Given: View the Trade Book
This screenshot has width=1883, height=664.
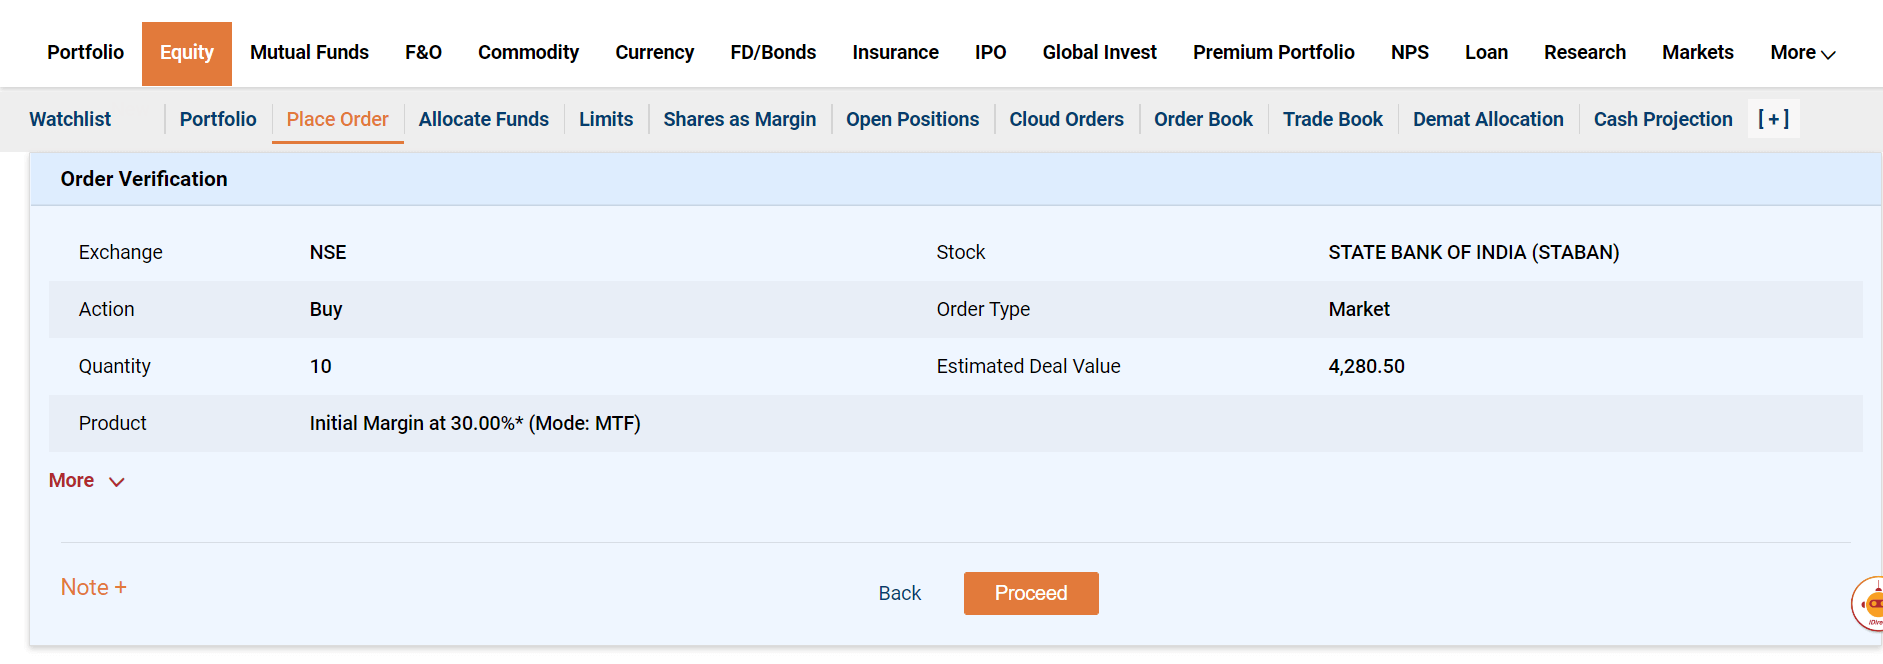Looking at the screenshot, I should pyautogui.click(x=1332, y=119).
